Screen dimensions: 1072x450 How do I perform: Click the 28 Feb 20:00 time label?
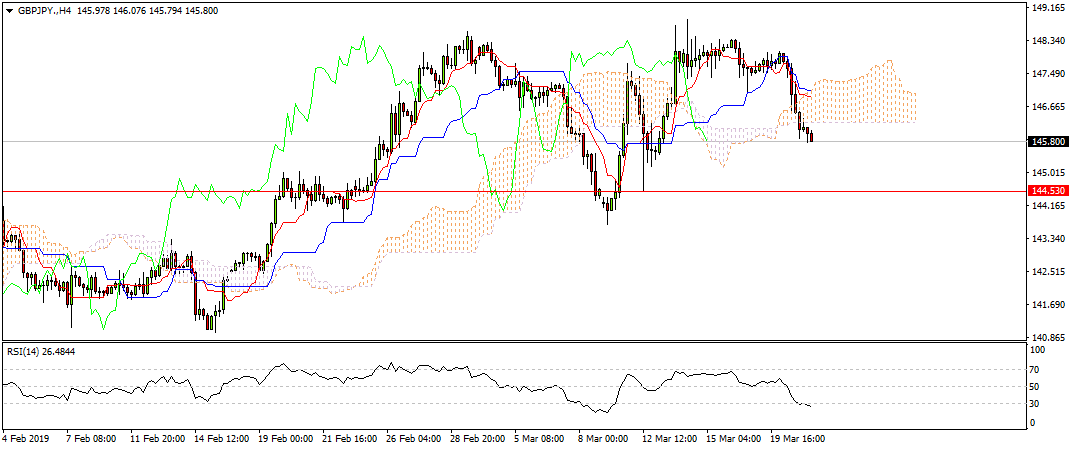coord(479,438)
